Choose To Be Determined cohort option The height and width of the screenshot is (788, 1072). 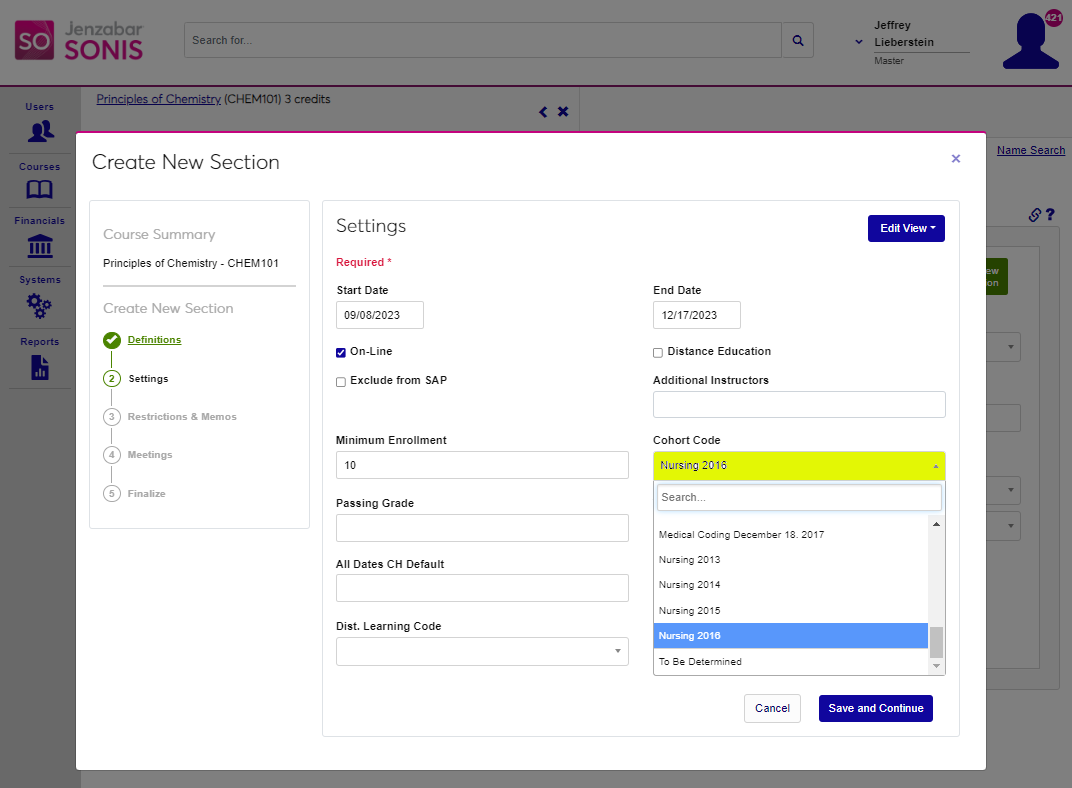(700, 662)
